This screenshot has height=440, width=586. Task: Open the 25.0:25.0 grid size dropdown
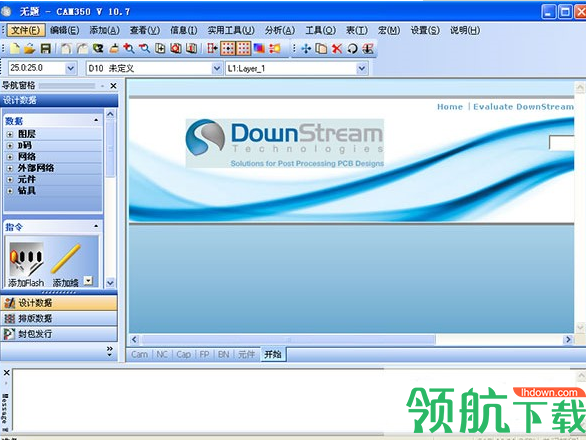pos(70,68)
